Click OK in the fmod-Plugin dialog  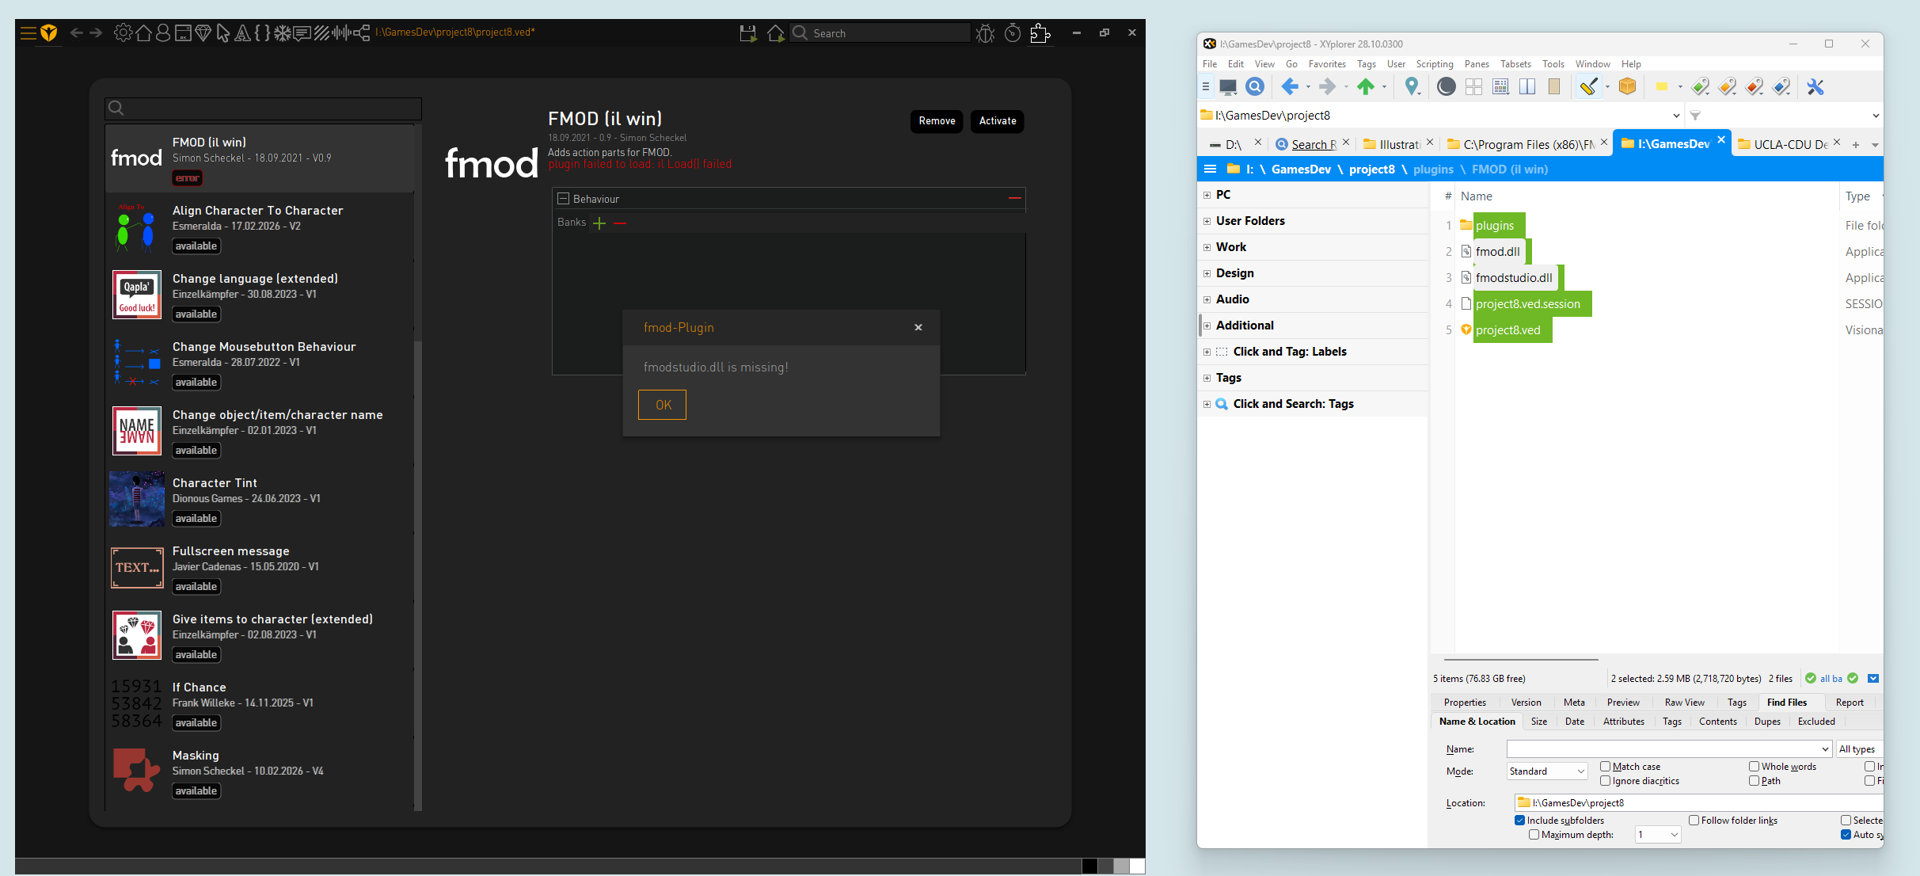662,405
